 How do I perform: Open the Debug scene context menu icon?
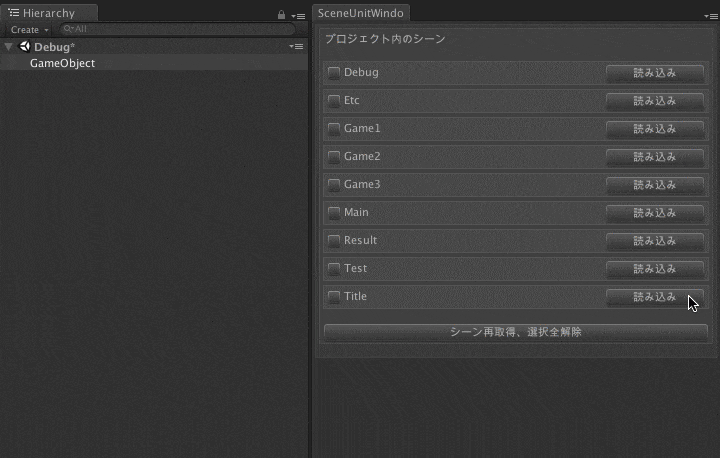tap(296, 46)
